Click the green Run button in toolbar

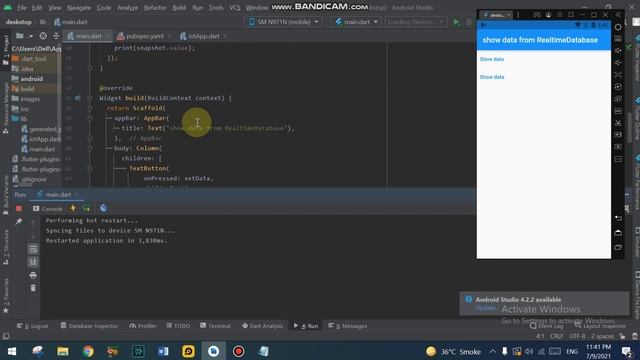click(456, 22)
